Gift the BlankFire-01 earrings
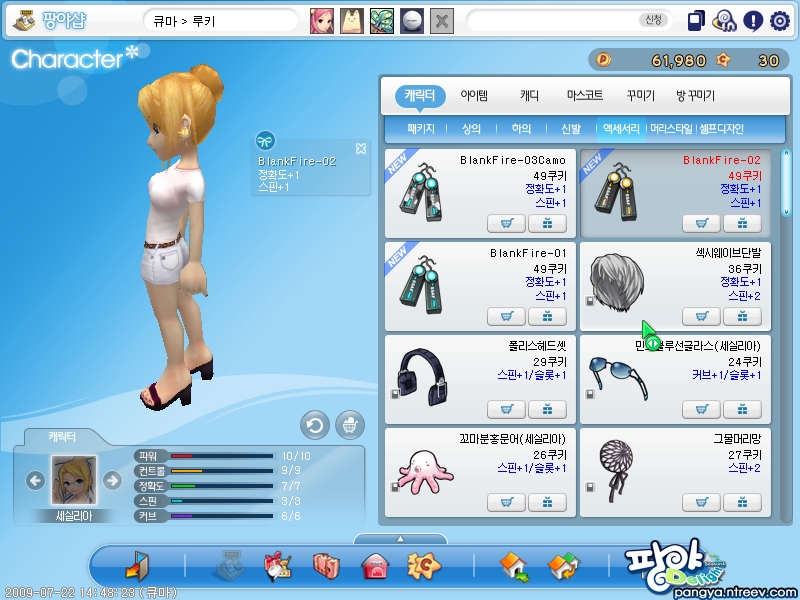This screenshot has width=800, height=600. coord(547,316)
